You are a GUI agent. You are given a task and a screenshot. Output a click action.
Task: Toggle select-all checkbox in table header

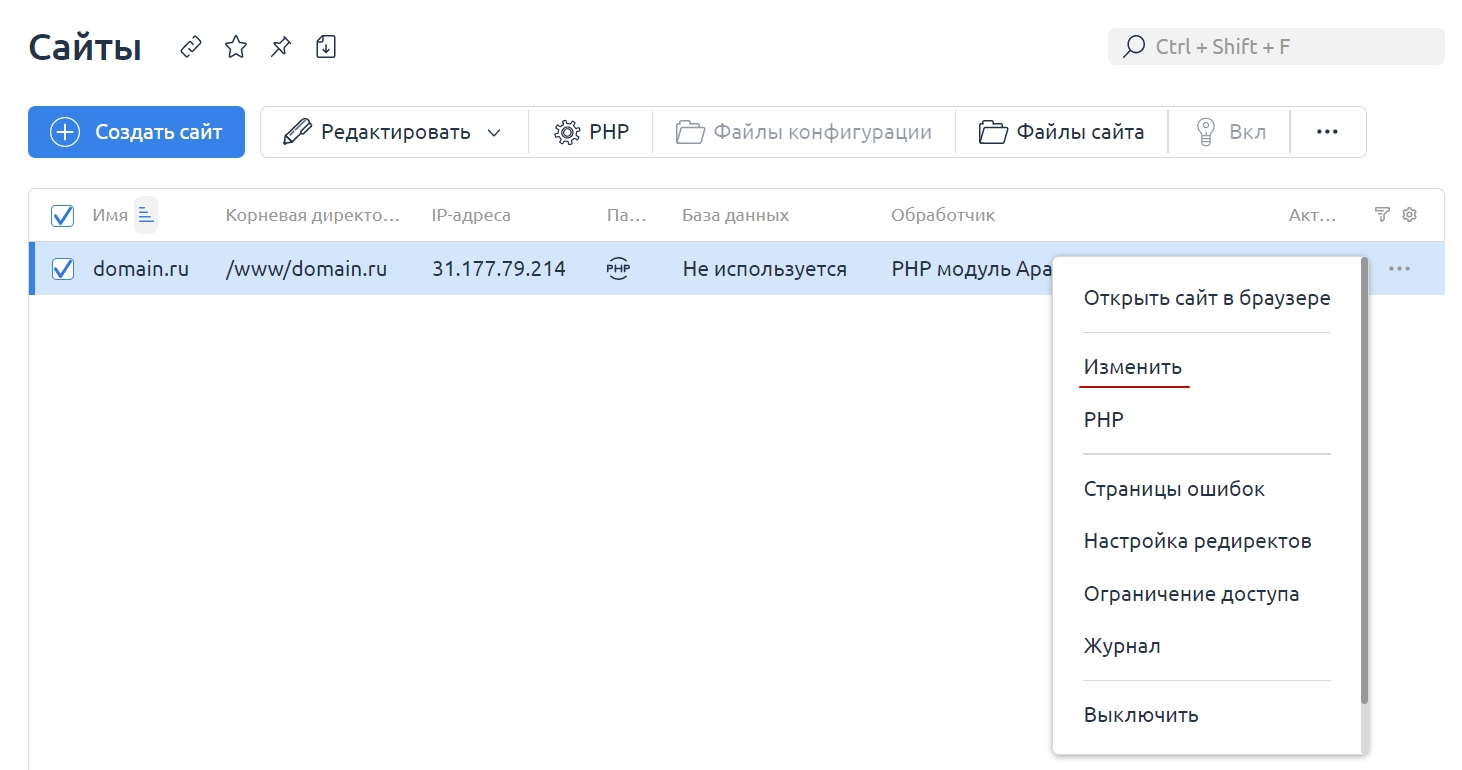[62, 215]
